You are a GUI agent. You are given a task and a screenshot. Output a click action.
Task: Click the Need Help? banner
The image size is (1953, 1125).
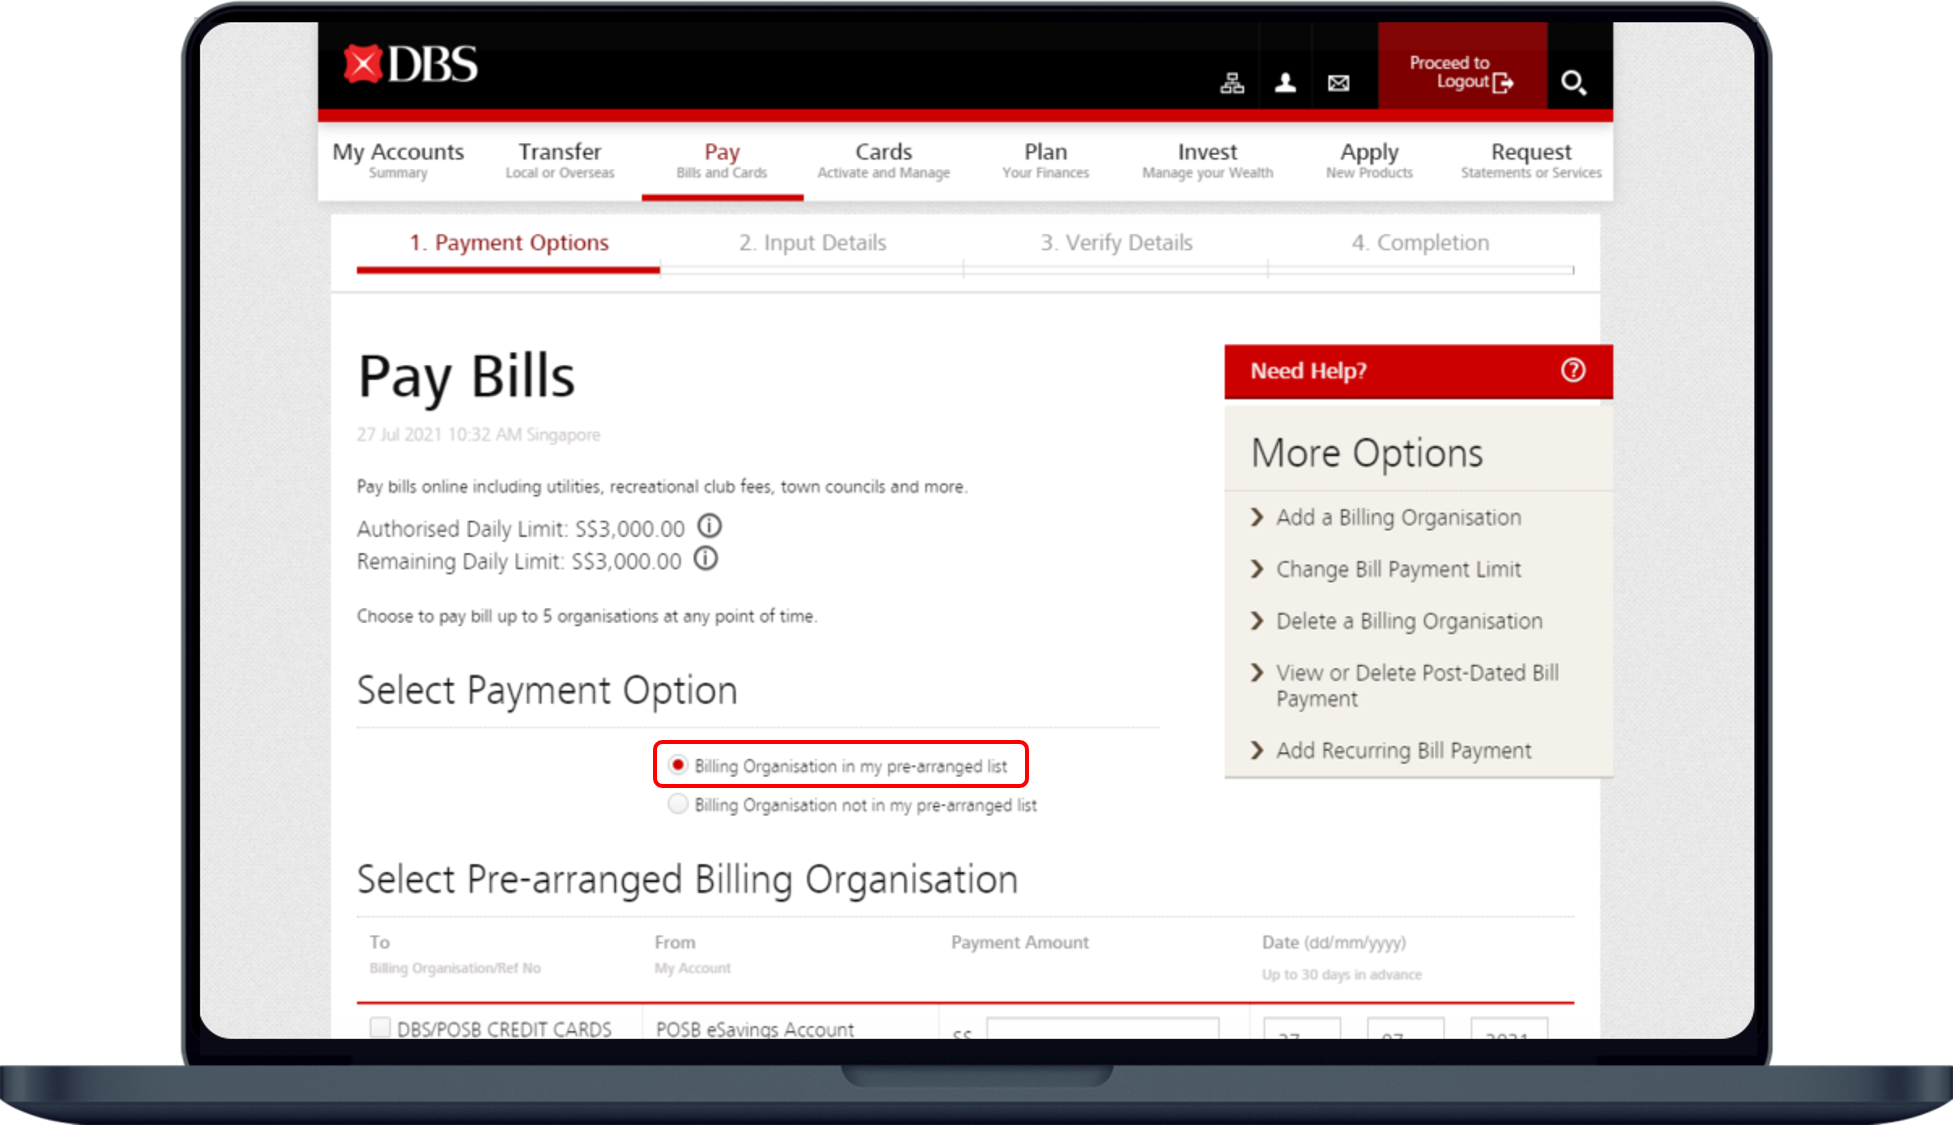(1418, 371)
